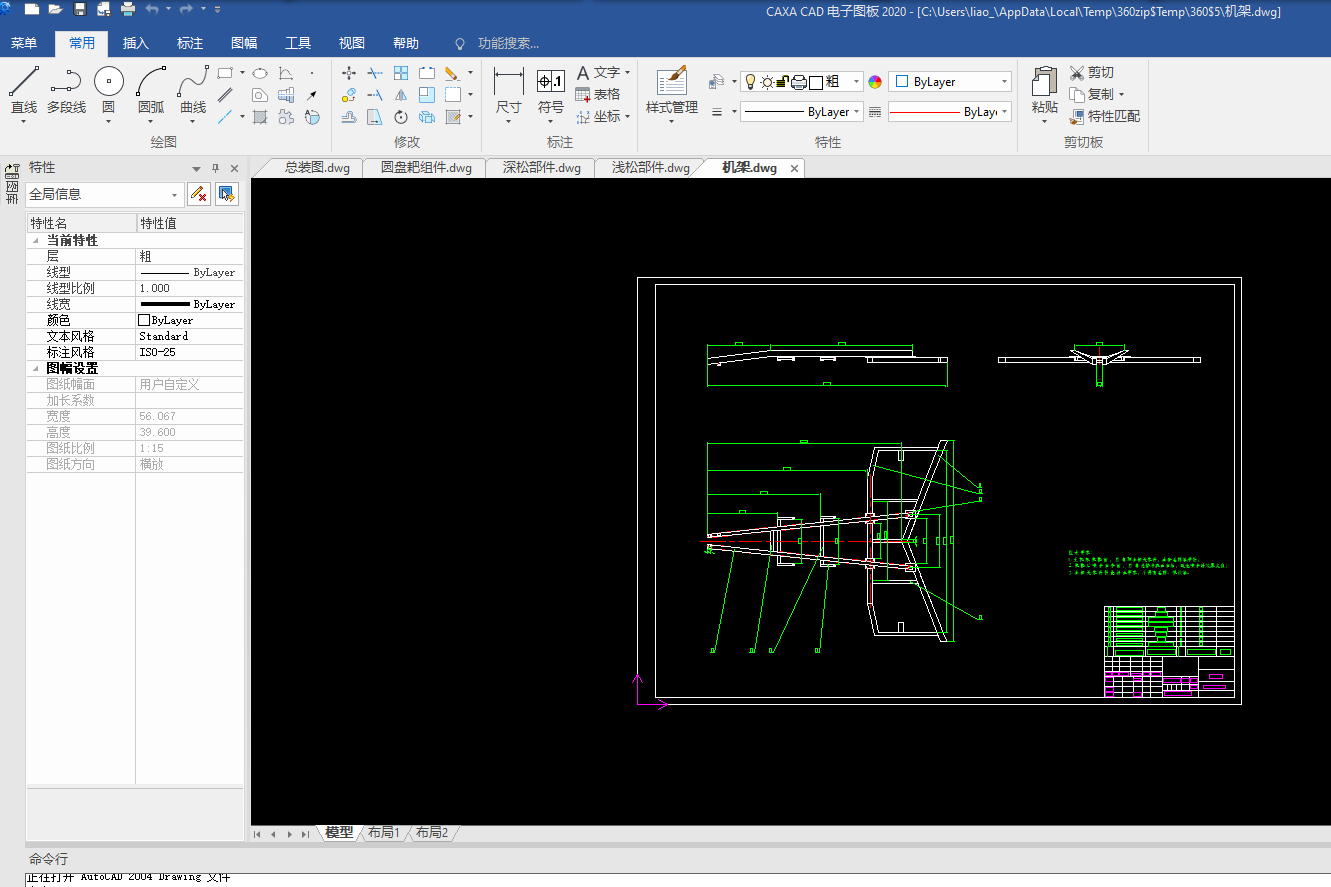Click the rainbow color wheel icon
This screenshot has width=1331, height=887.
point(875,82)
